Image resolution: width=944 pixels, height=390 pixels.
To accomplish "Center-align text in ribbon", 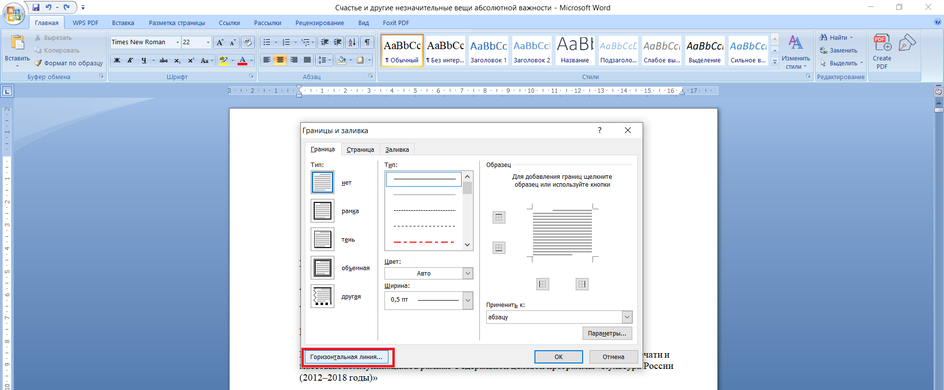I will tap(281, 60).
